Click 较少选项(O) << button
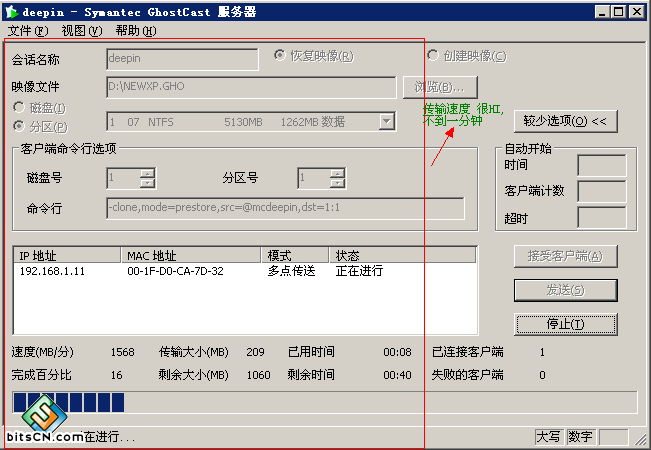 coord(565,121)
